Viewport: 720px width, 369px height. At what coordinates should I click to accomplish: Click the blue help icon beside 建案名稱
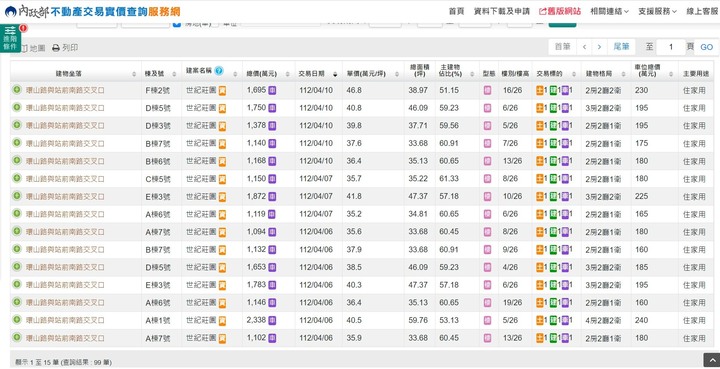(x=219, y=71)
